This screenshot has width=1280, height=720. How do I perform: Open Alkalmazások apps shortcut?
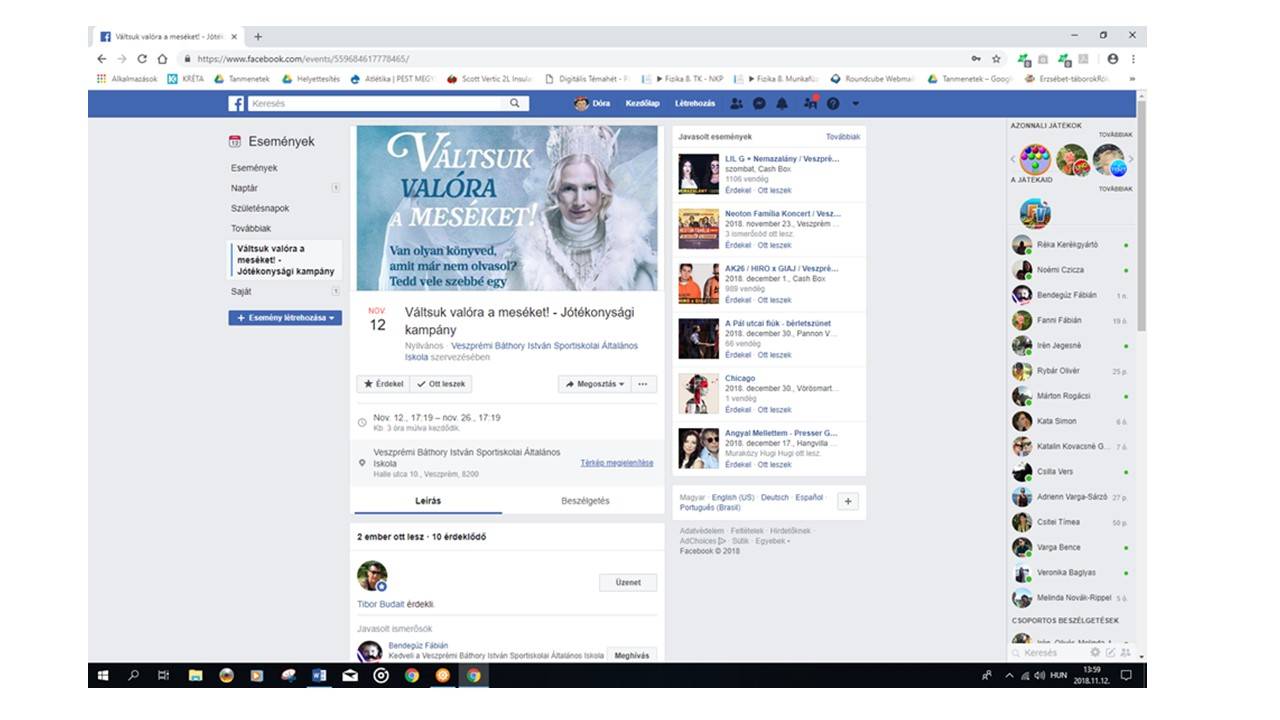(x=127, y=79)
